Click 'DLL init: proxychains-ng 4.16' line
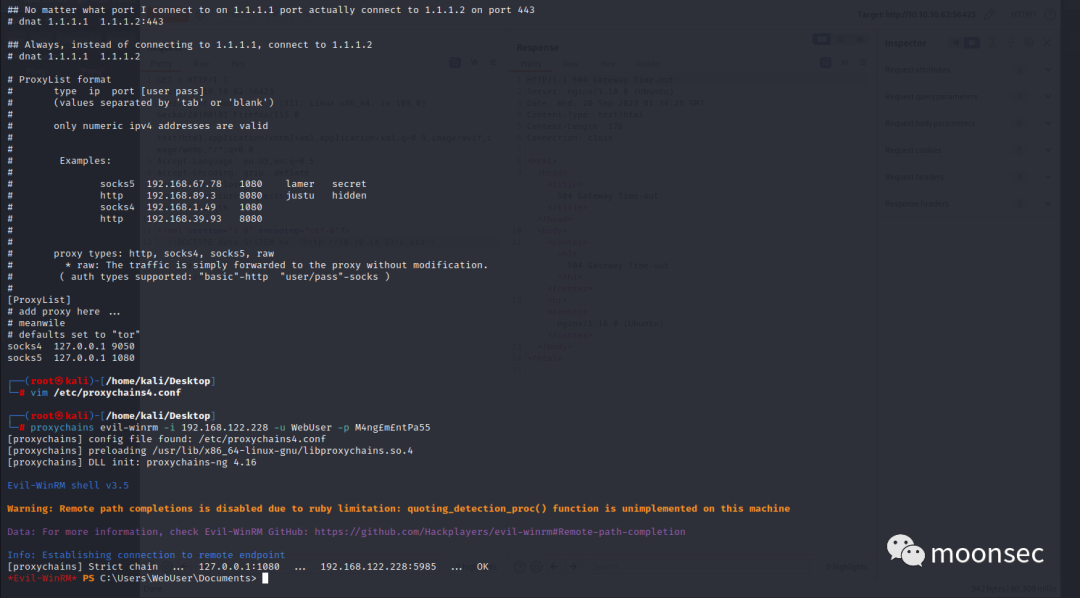 pos(132,462)
